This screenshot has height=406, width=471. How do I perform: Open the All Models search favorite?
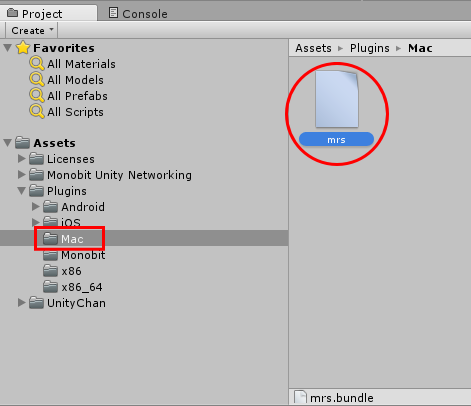click(x=66, y=80)
